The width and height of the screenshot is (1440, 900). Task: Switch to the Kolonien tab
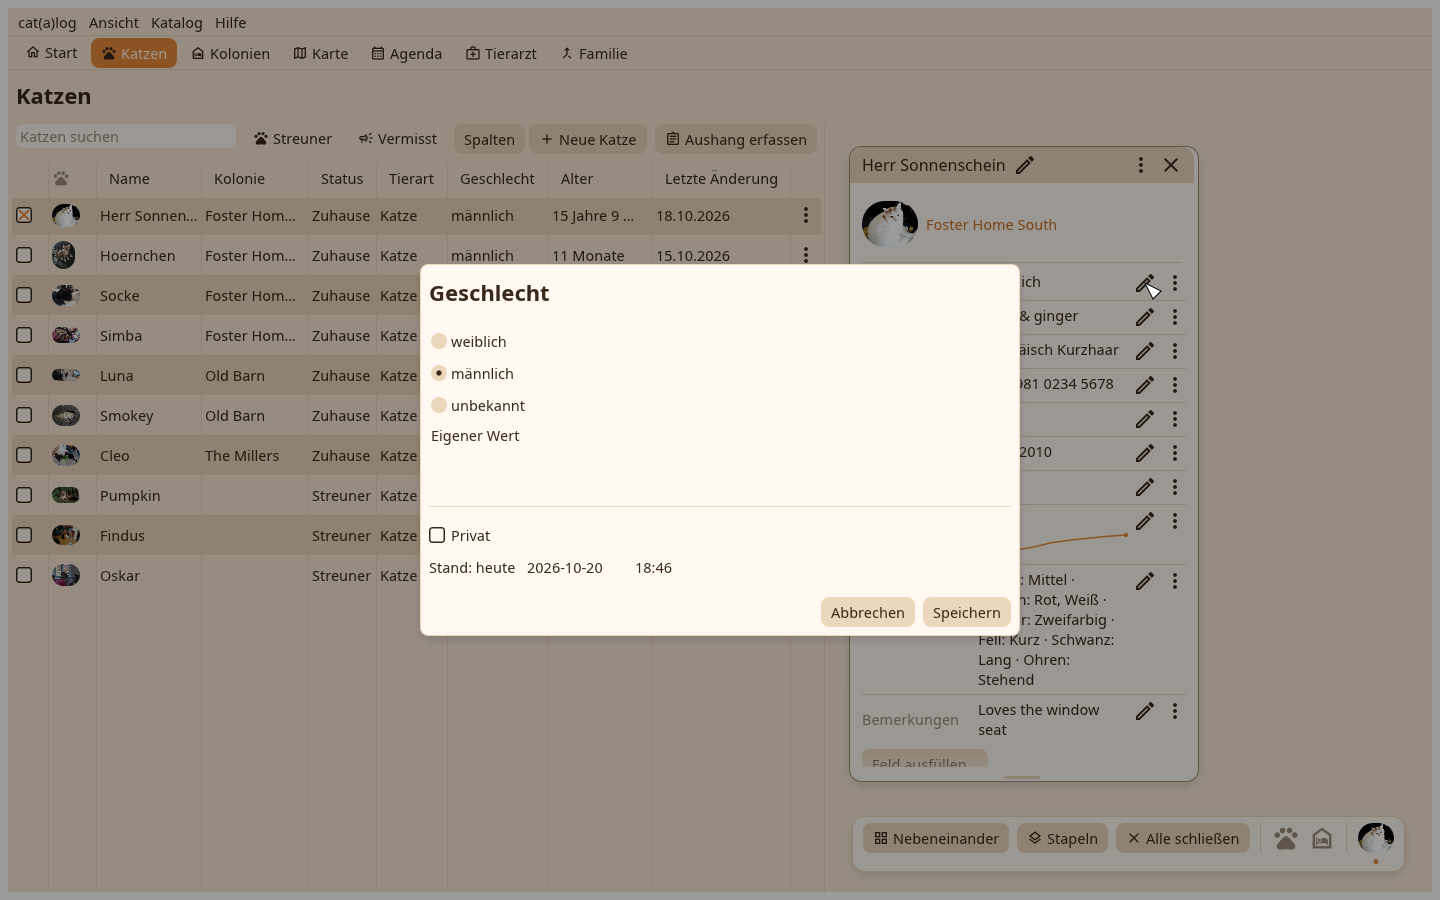(231, 53)
